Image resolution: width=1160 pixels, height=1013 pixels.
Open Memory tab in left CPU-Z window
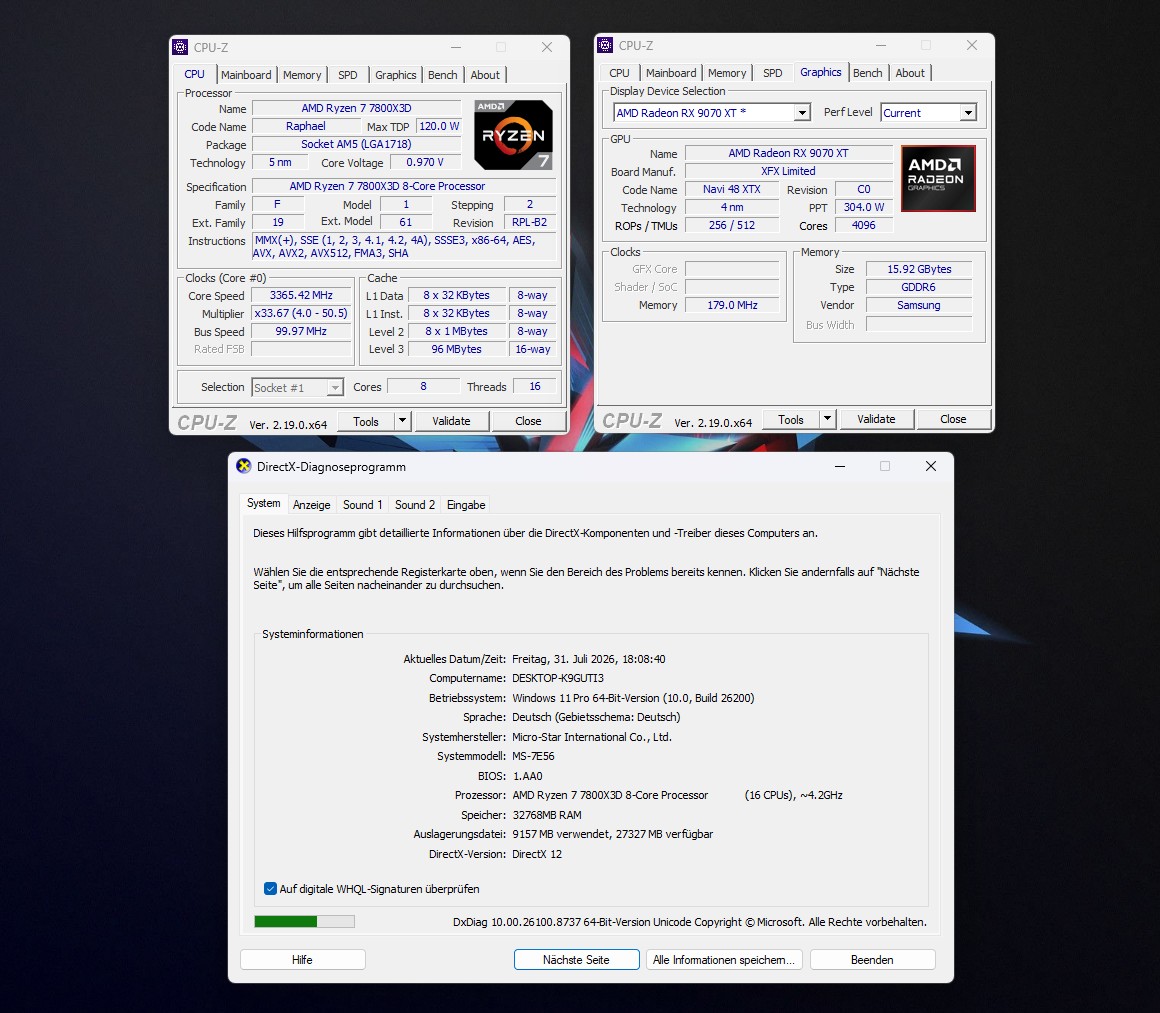pos(302,75)
